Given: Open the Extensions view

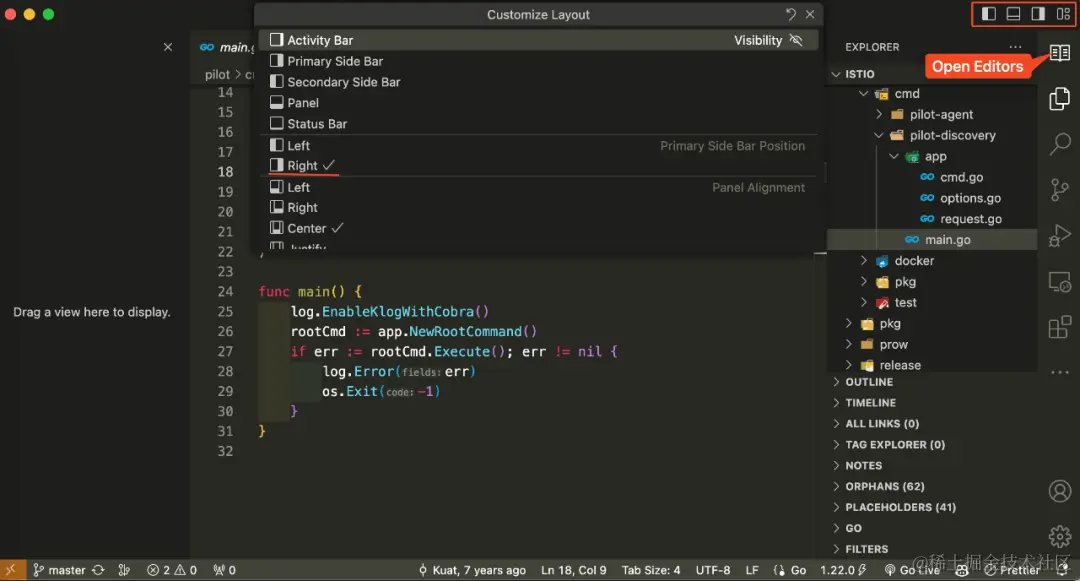Looking at the screenshot, I should point(1059,327).
